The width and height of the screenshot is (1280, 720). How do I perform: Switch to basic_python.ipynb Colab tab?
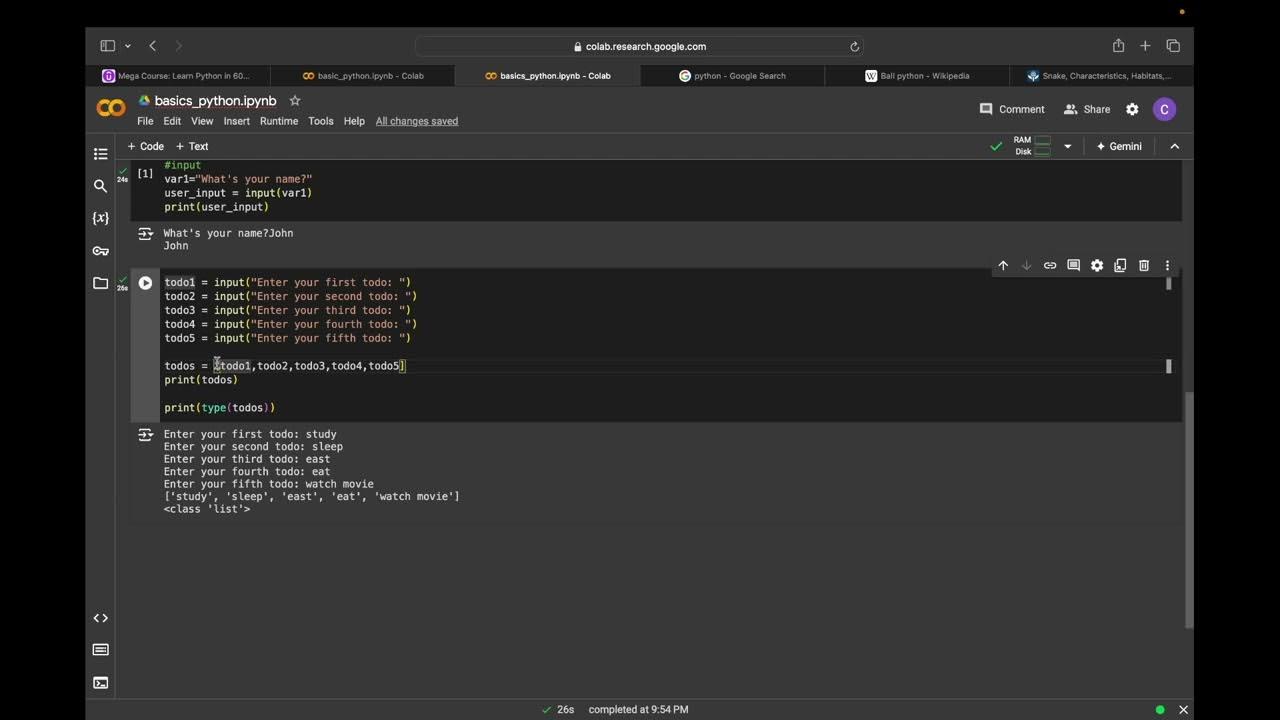click(363, 75)
